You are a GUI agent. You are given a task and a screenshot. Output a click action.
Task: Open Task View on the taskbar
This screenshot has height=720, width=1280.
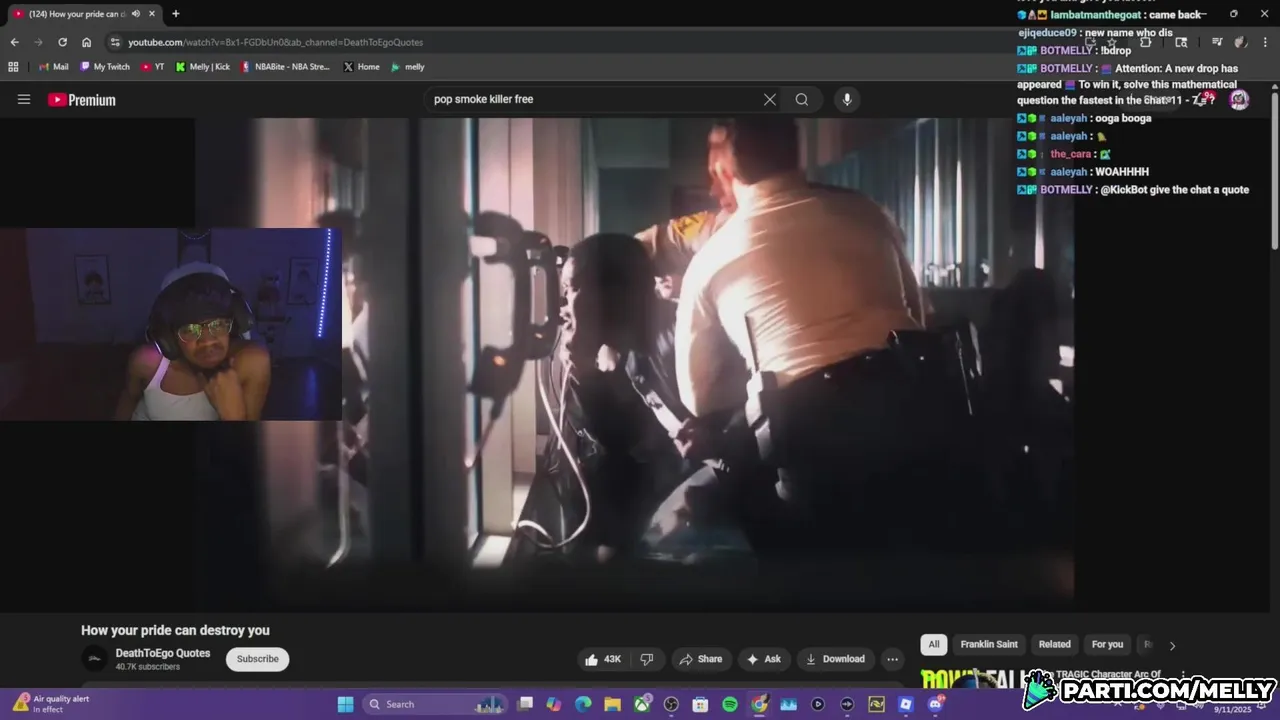coord(525,704)
